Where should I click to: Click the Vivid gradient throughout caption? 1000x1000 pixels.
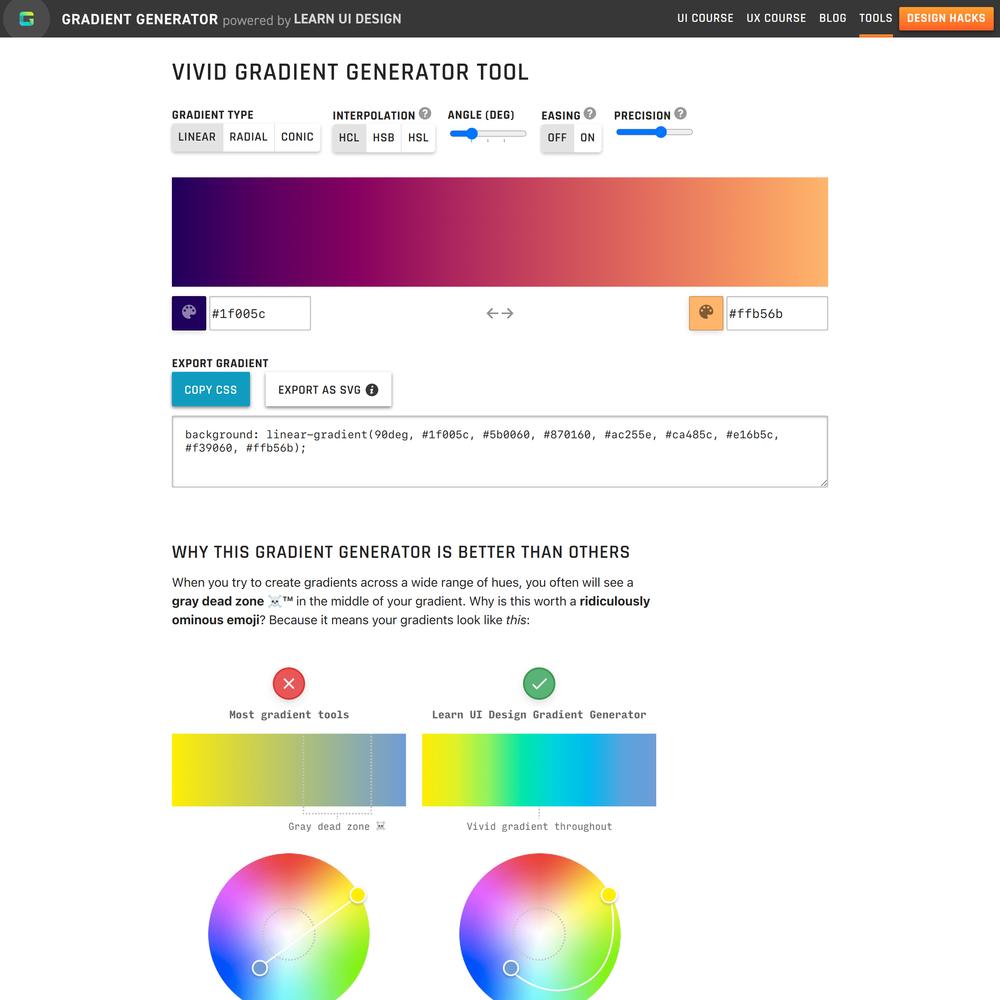click(x=539, y=827)
